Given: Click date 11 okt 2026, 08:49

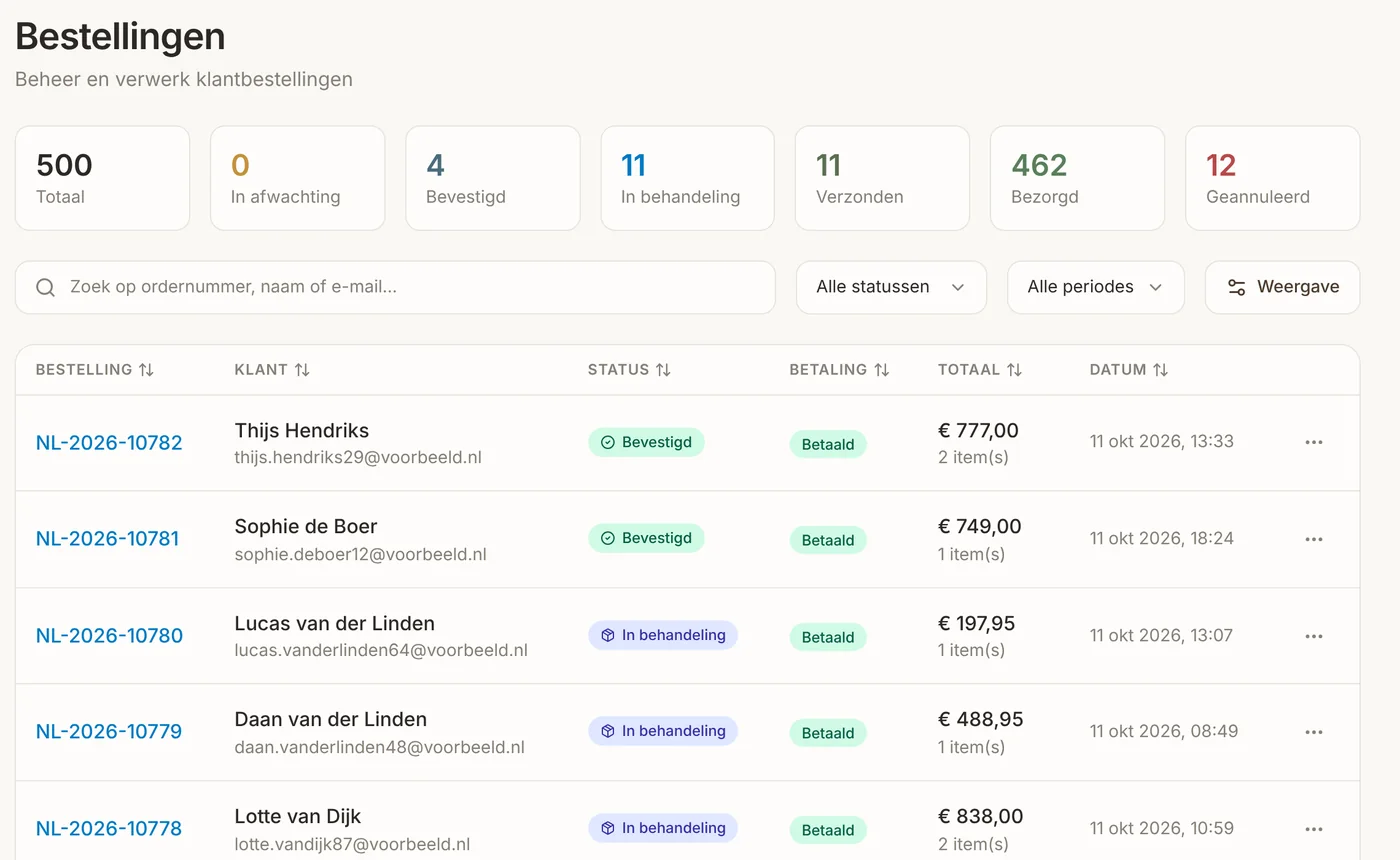Looking at the screenshot, I should 1164,731.
